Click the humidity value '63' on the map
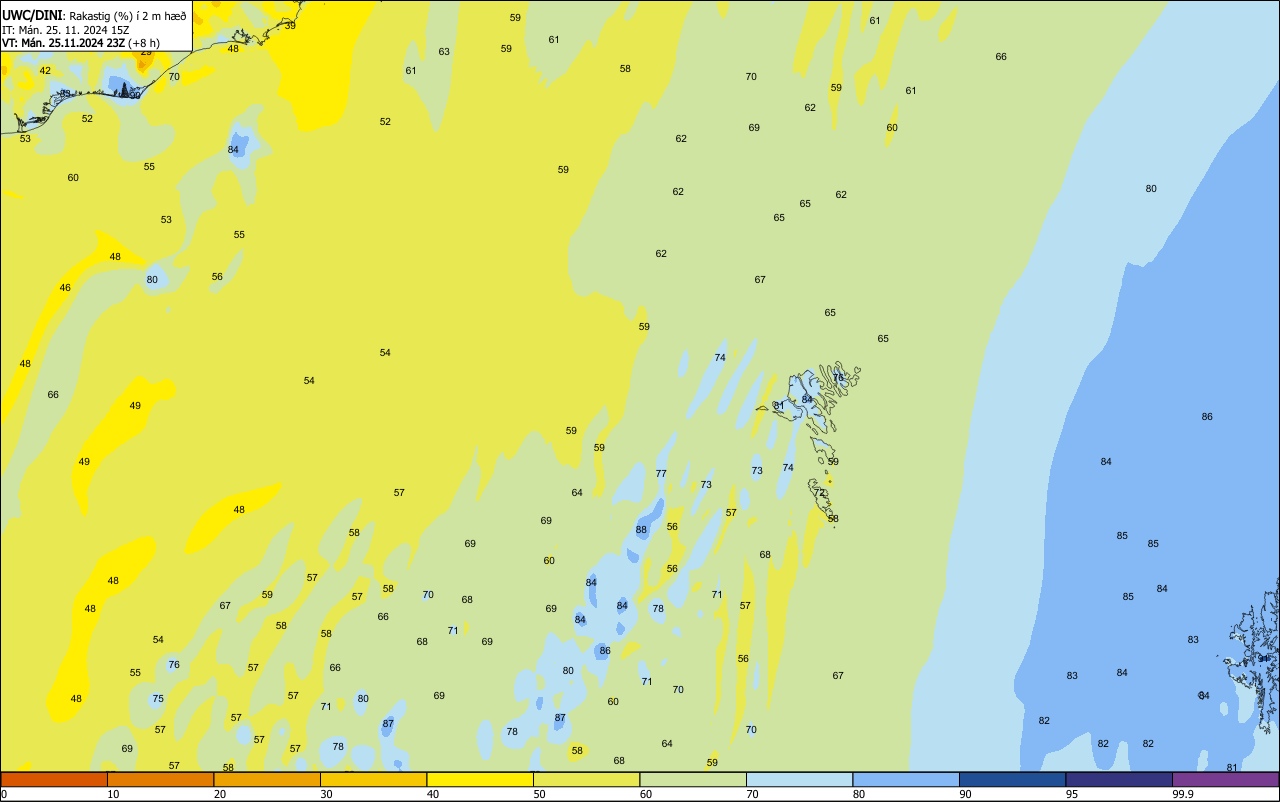The height and width of the screenshot is (802, 1280). 444,52
